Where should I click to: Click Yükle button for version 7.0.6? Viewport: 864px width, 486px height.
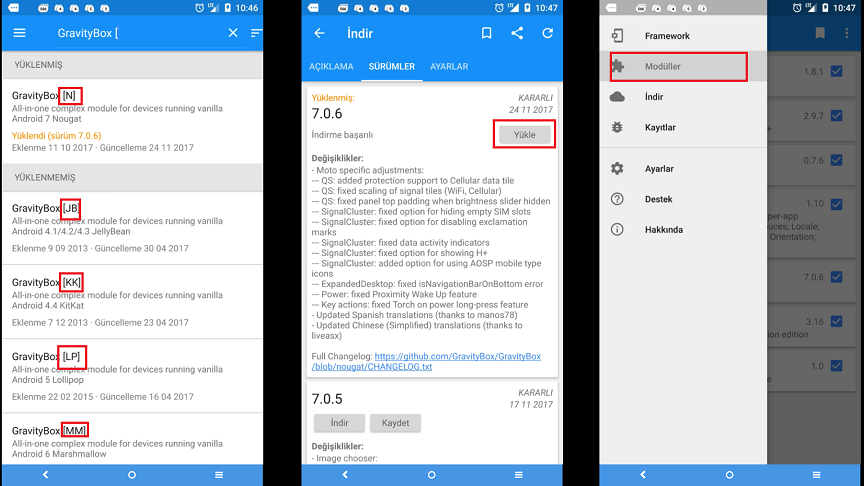(x=525, y=134)
